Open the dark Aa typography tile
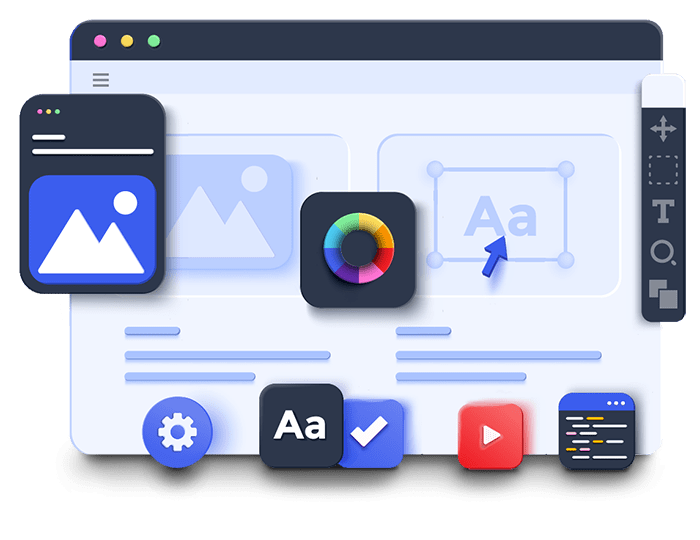Viewport: 700px width, 540px height. click(300, 426)
